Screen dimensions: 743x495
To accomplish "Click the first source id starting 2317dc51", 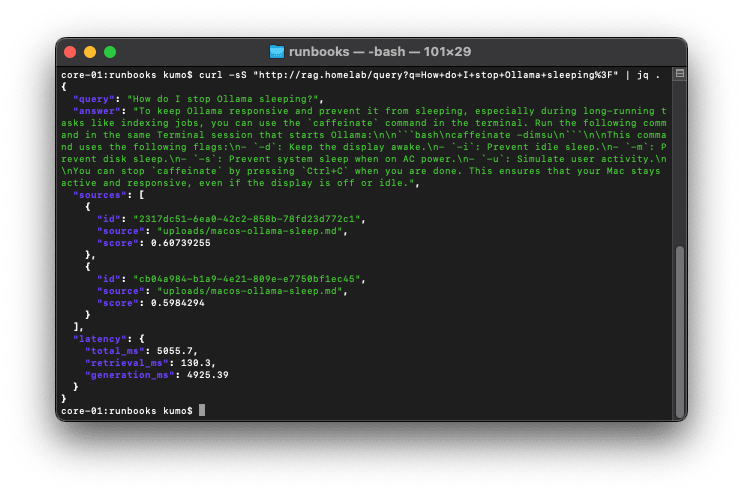I will (239, 218).
